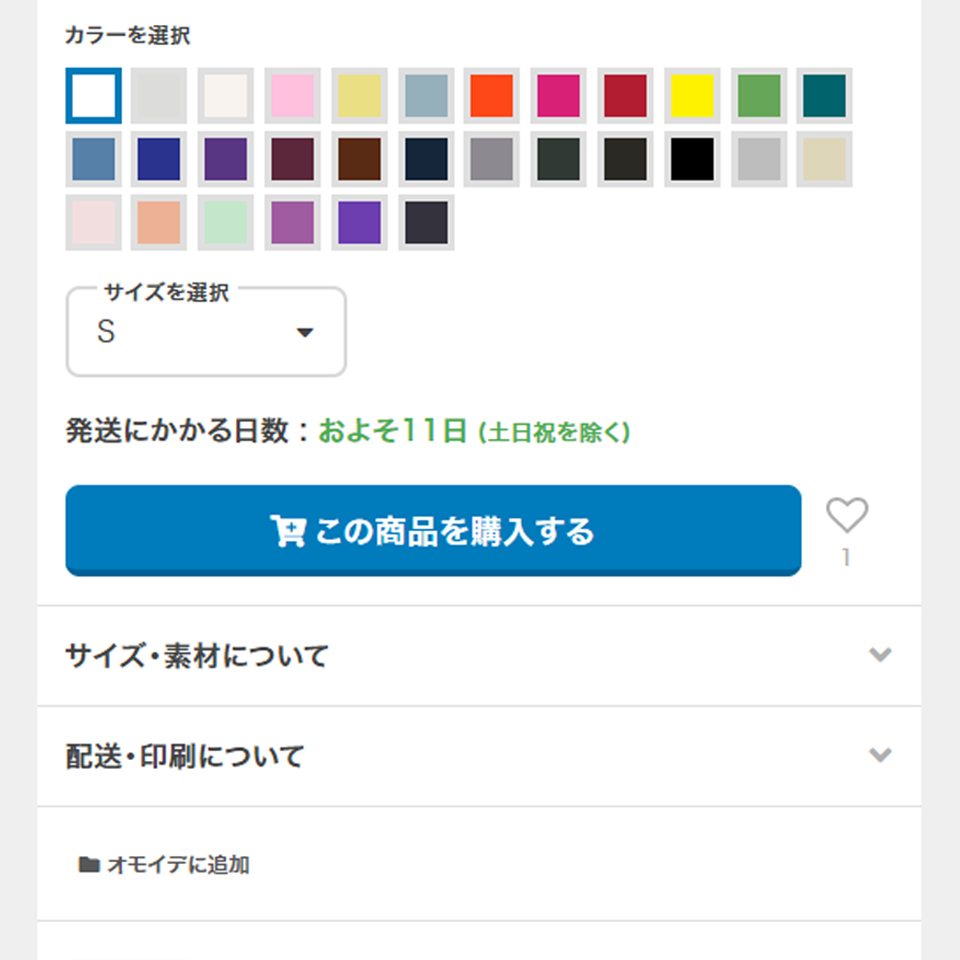The height and width of the screenshot is (960, 960).
Task: Click the folder icon beside オモイデに追加
Action: (x=89, y=865)
